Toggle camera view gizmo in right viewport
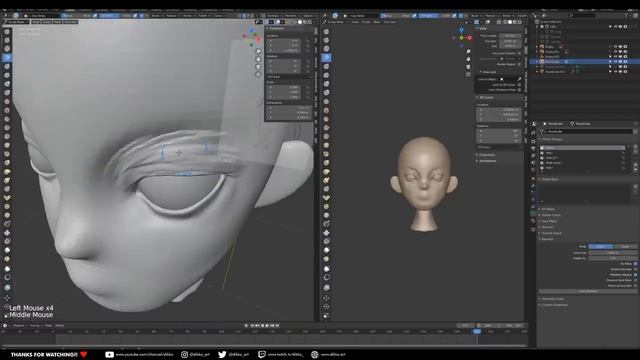This screenshot has width=640, height=360. pos(468,67)
